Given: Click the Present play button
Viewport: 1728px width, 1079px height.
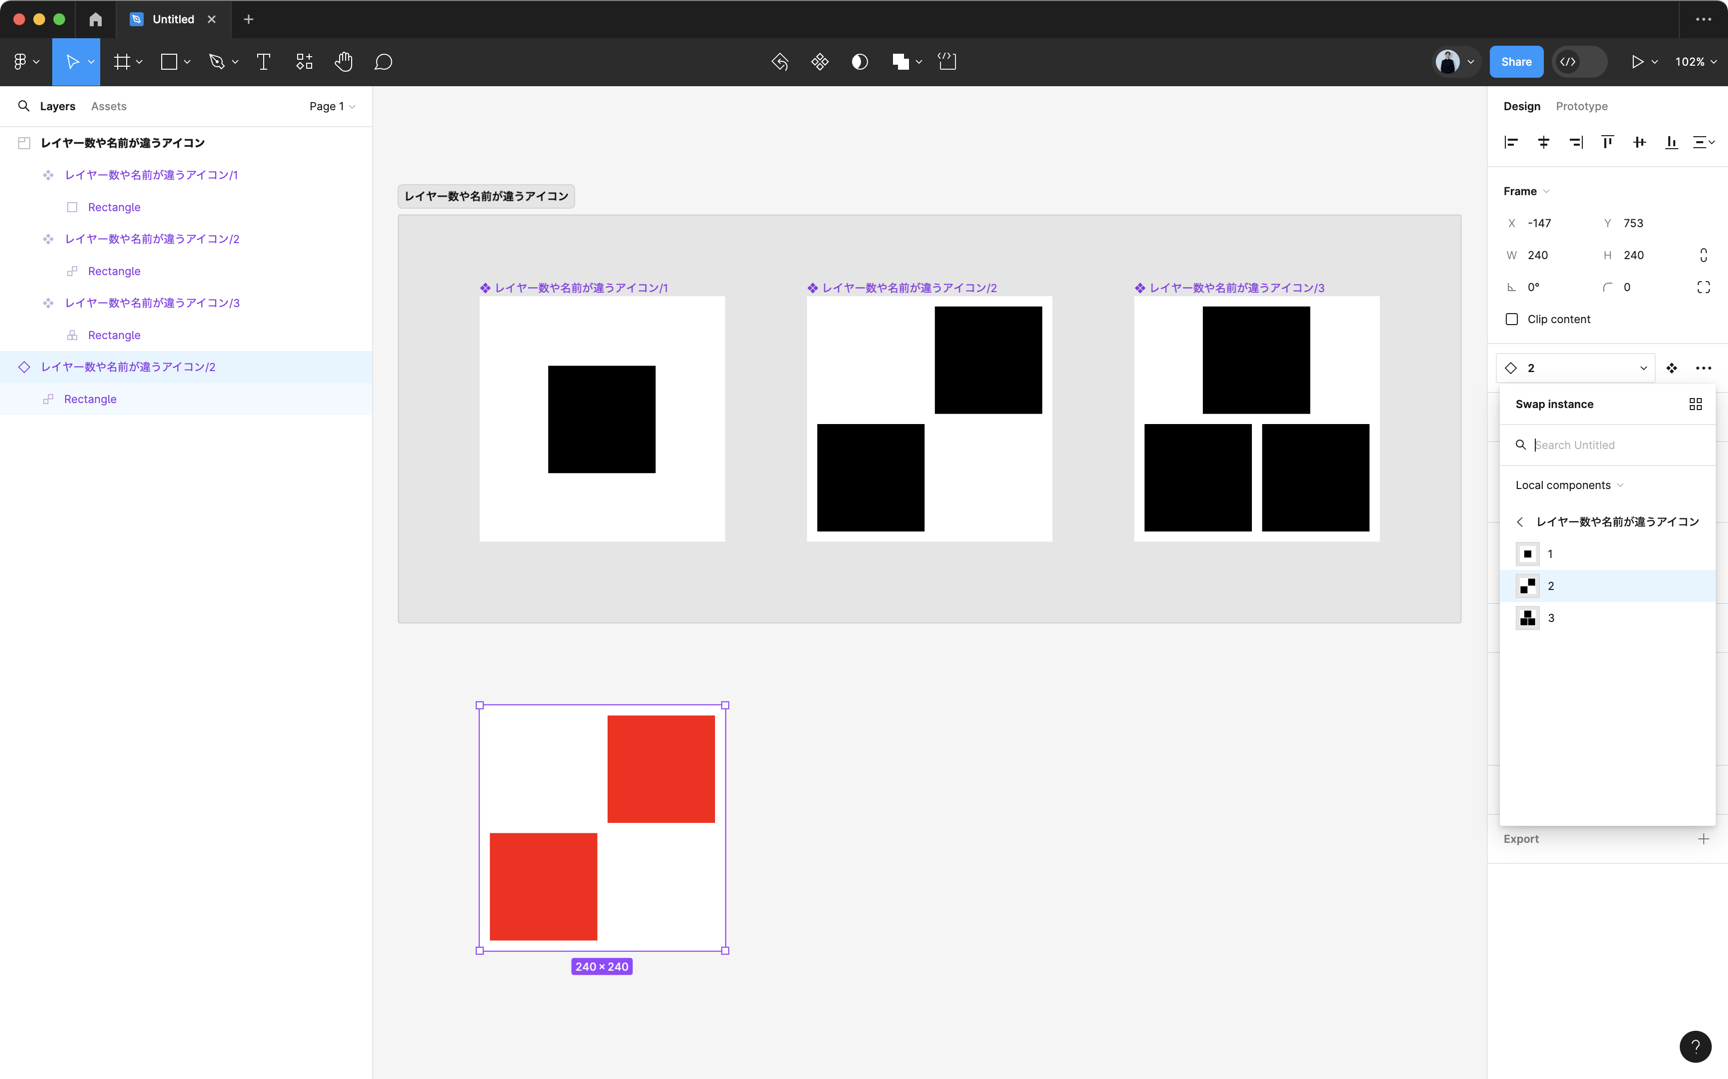Looking at the screenshot, I should [x=1637, y=62].
